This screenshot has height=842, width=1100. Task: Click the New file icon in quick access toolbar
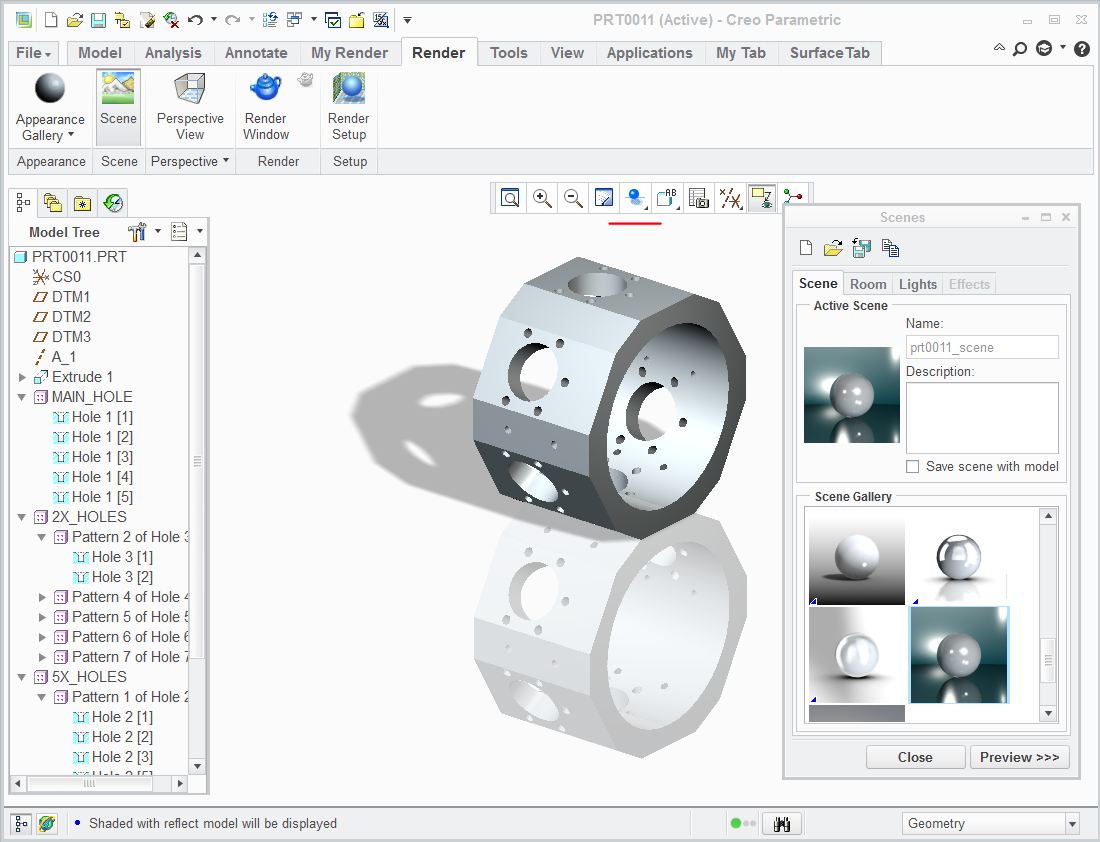click(51, 20)
